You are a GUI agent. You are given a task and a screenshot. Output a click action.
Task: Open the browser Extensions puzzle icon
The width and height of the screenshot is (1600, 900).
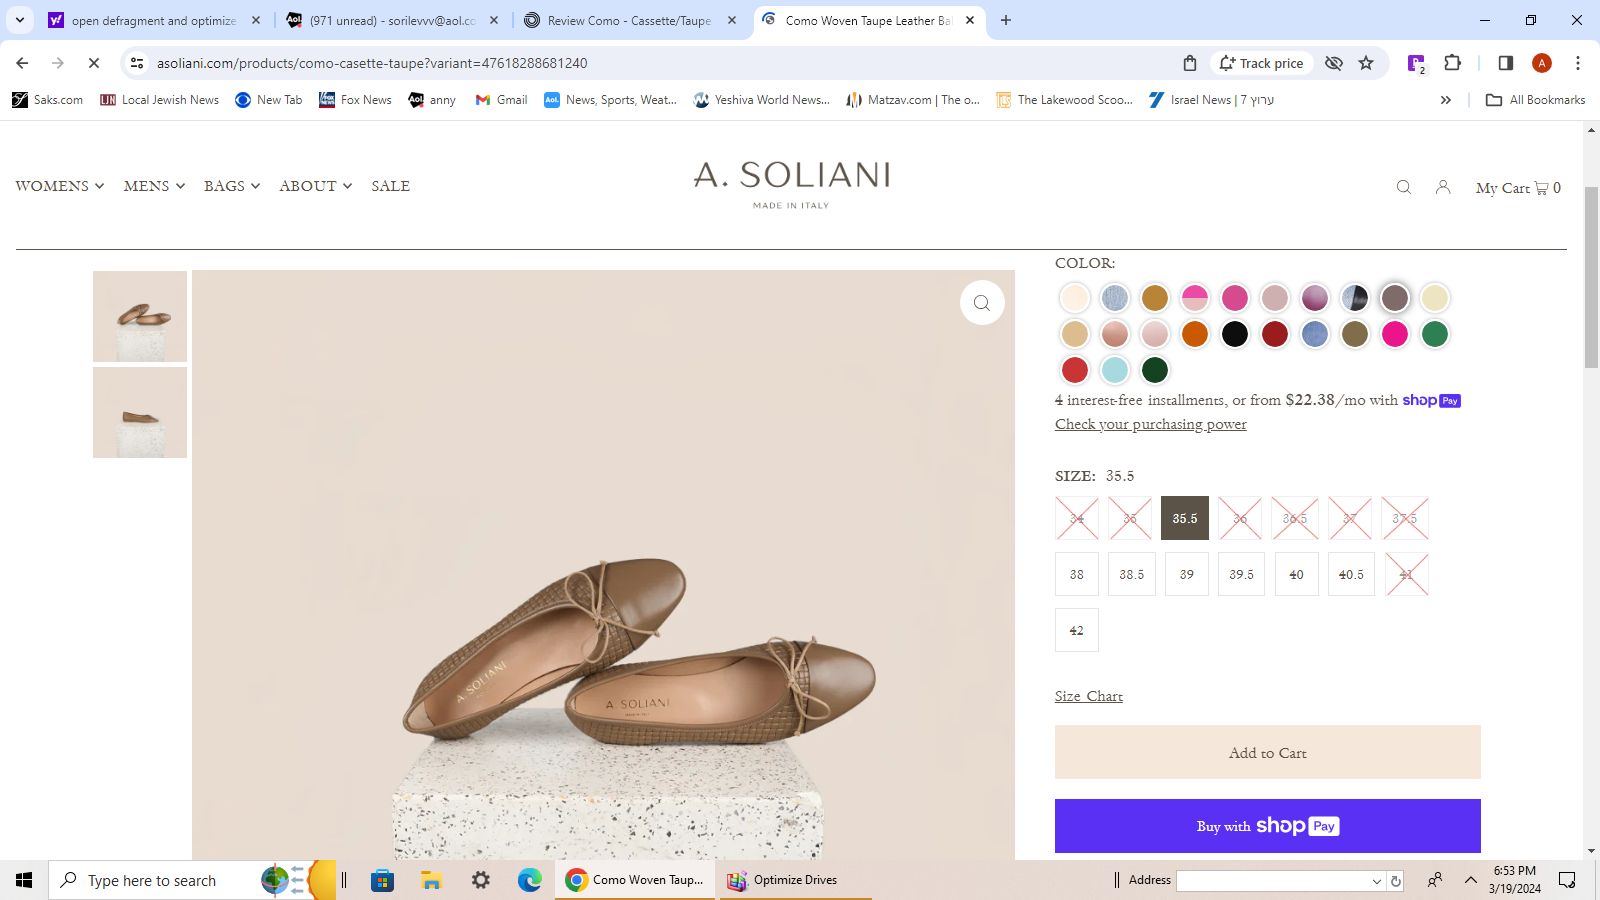pos(1453,63)
